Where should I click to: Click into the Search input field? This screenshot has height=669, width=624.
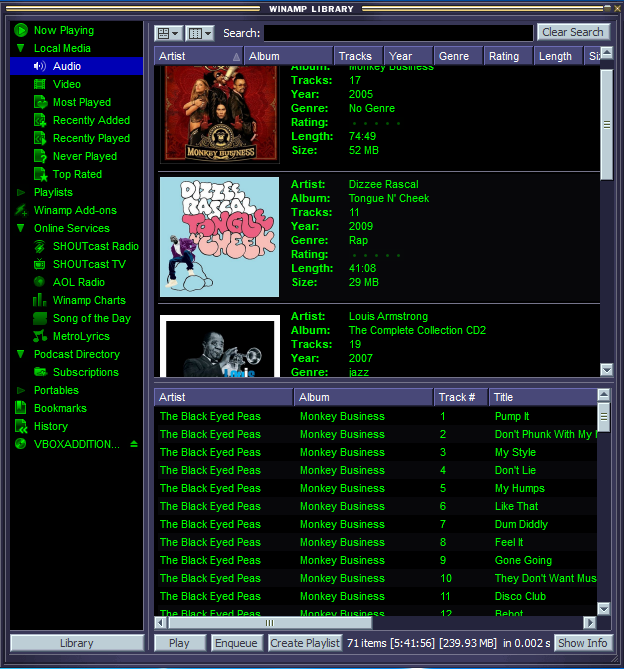(x=398, y=33)
